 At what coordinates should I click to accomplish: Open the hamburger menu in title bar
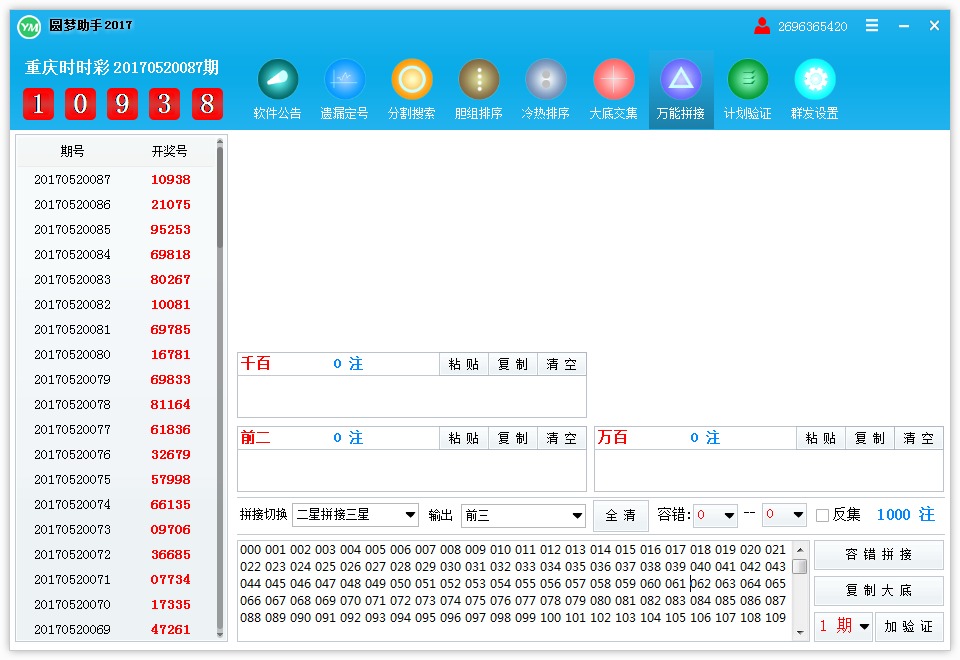pos(870,27)
